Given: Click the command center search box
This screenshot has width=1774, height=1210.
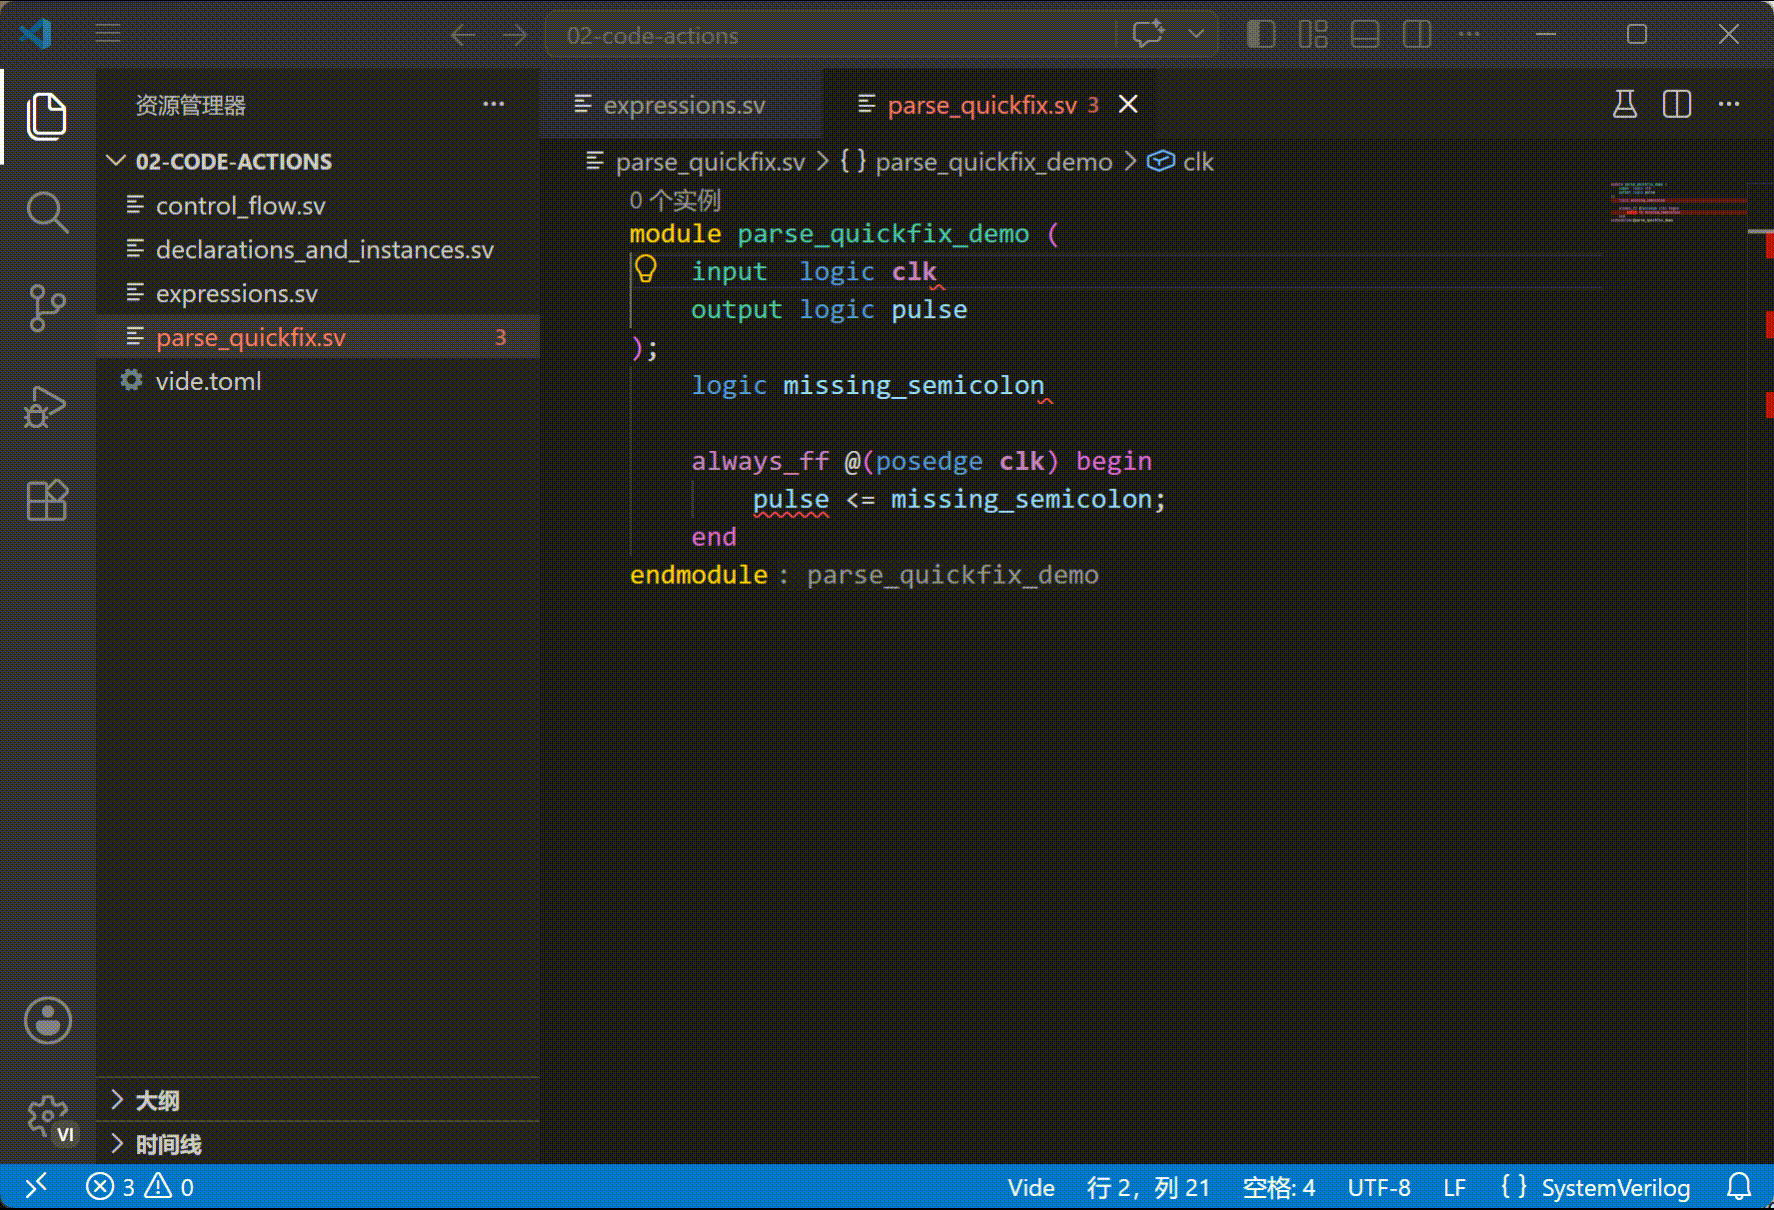Looking at the screenshot, I should 830,35.
